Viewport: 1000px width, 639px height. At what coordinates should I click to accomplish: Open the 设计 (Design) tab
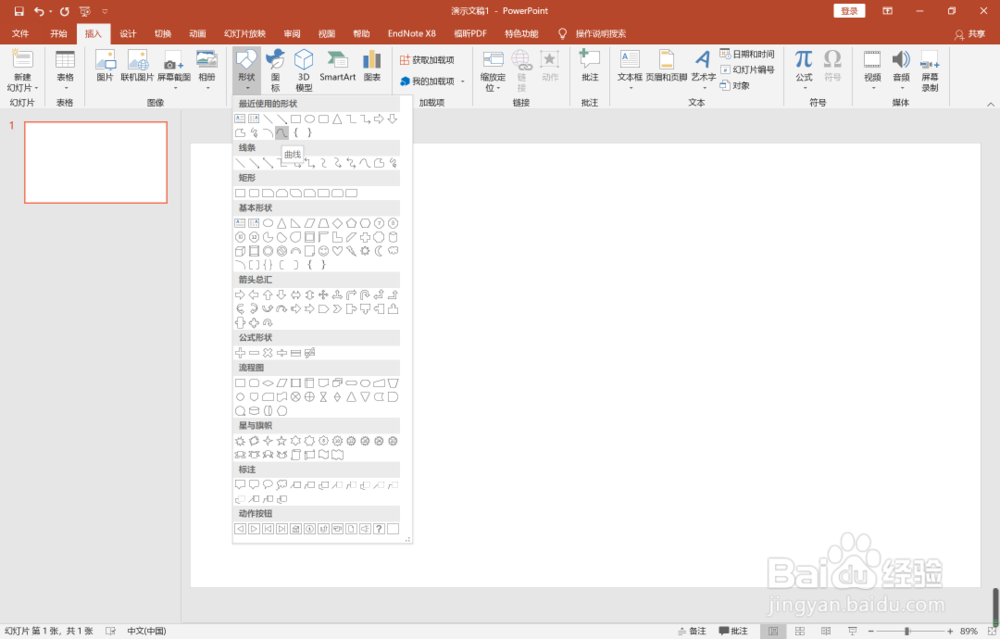pyautogui.click(x=128, y=33)
